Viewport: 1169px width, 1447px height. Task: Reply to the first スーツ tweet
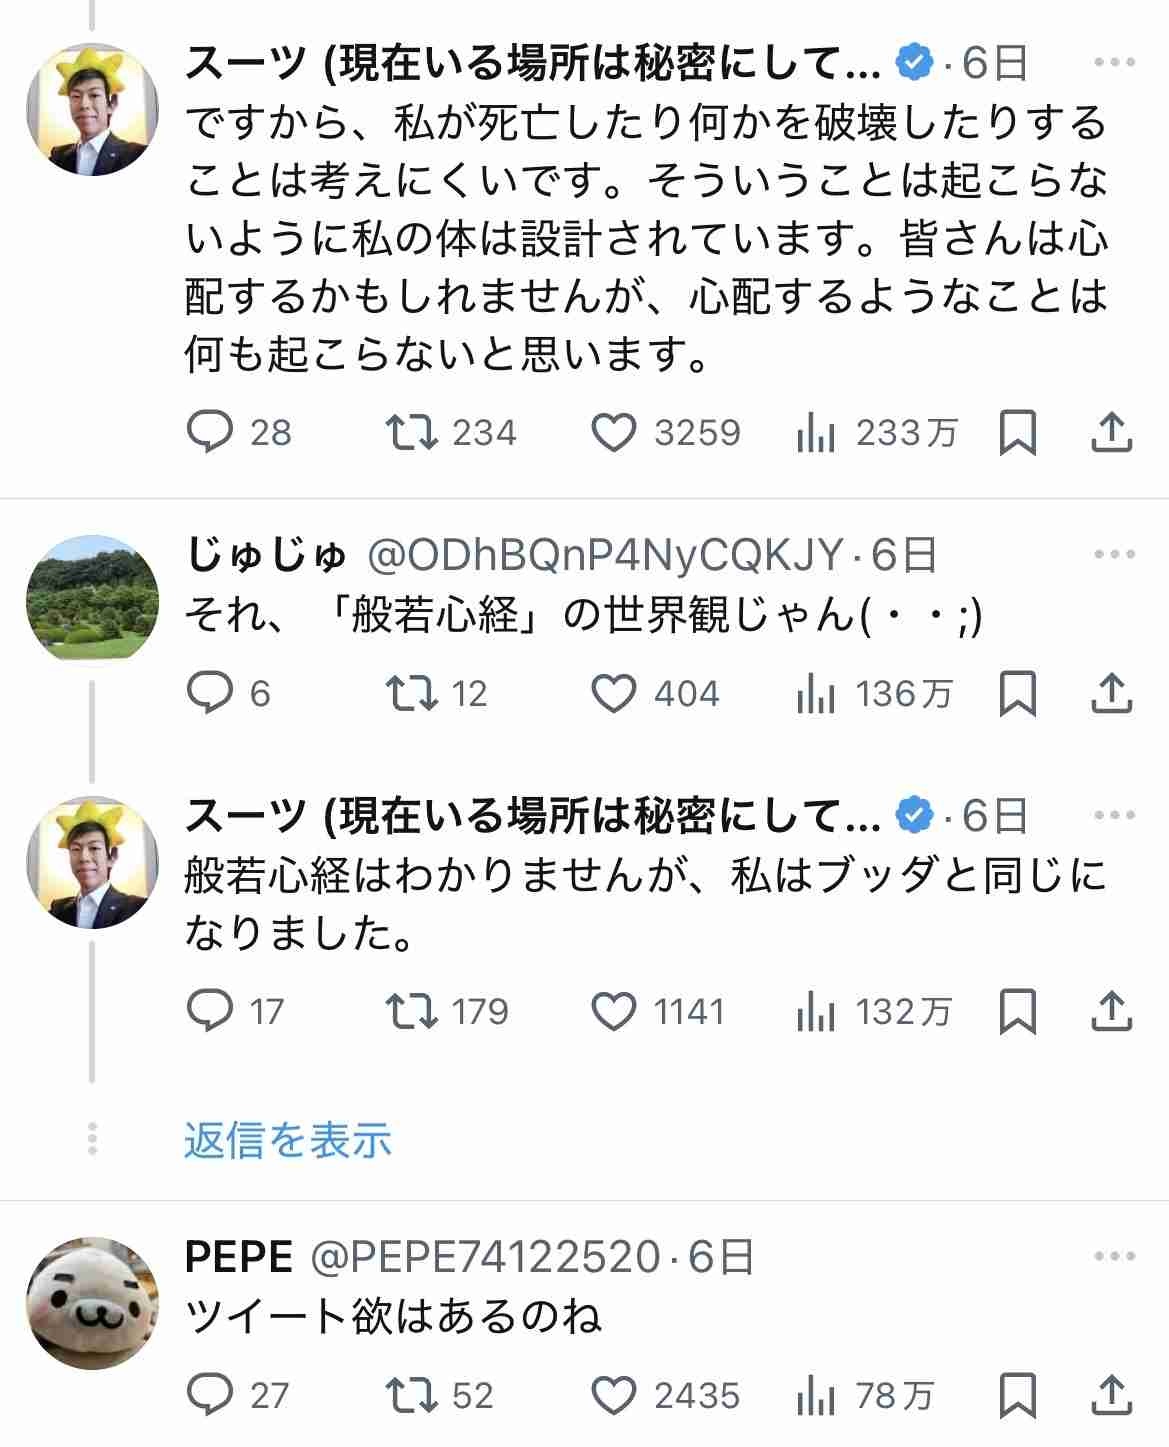point(210,433)
